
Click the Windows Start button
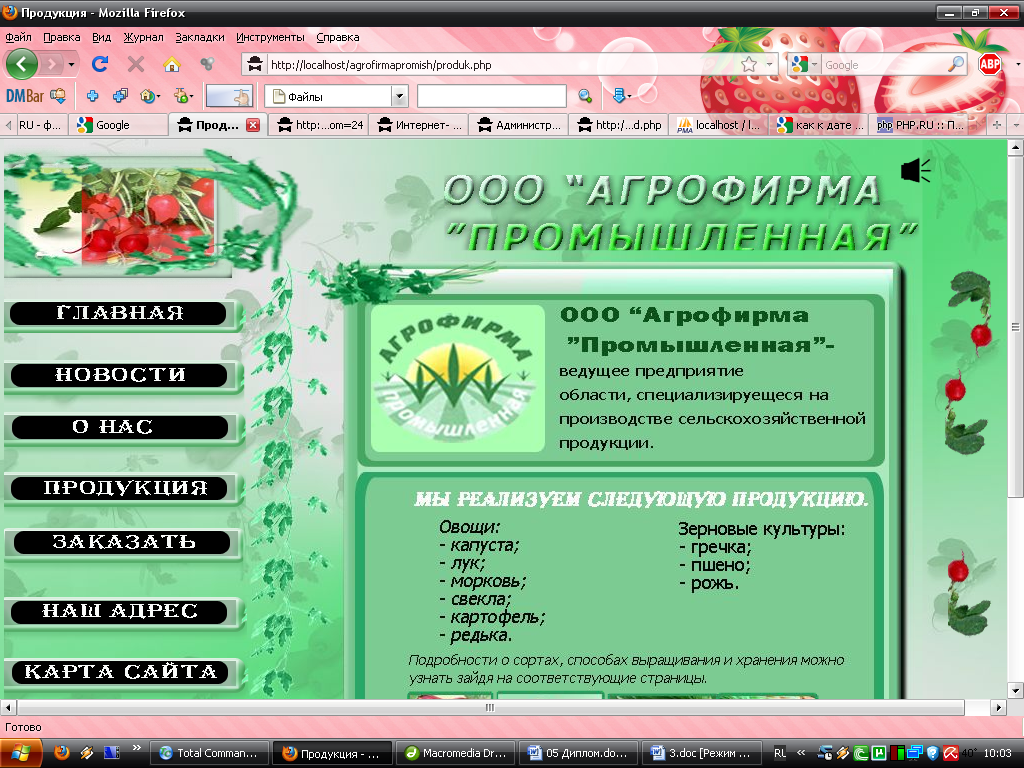tap(21, 753)
